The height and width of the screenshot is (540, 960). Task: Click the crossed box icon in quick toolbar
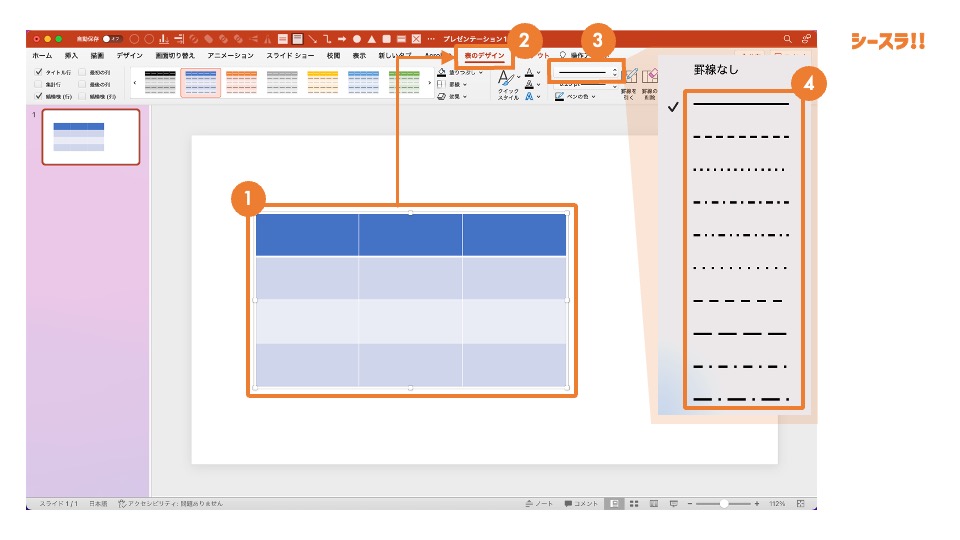[416, 39]
